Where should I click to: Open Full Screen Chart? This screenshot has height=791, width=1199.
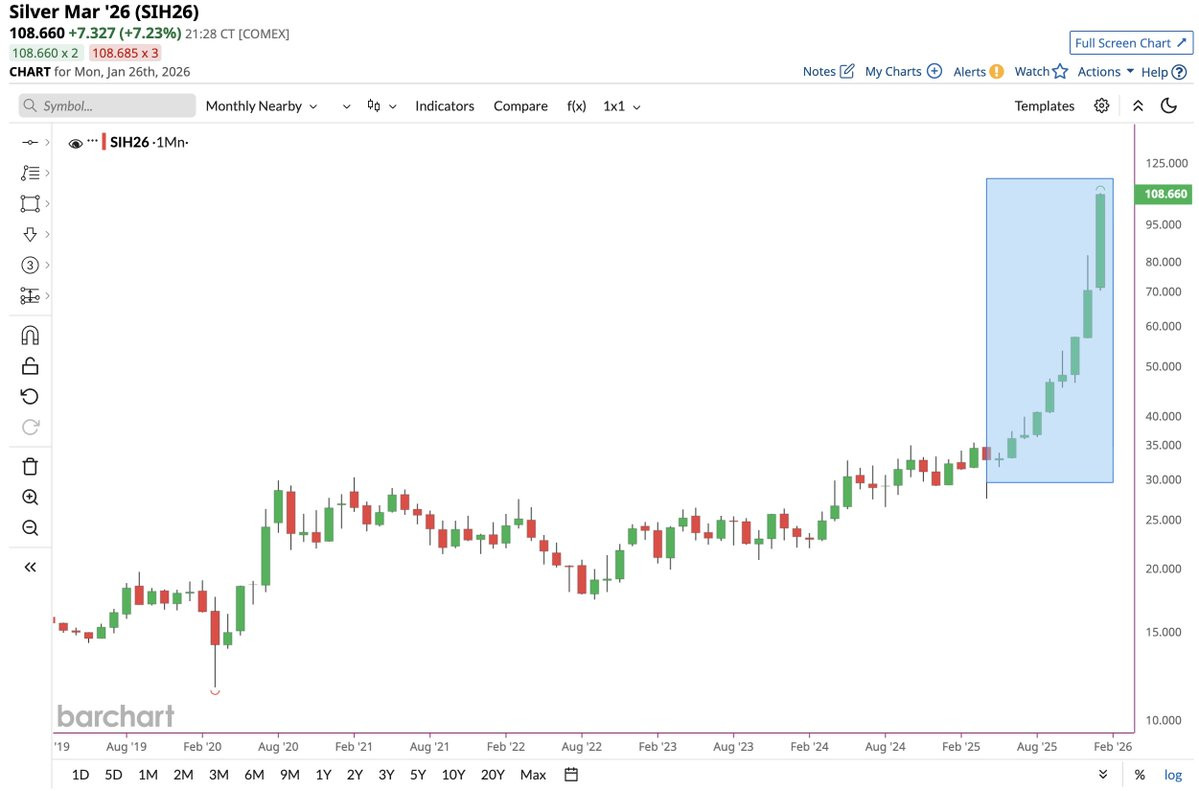point(1130,43)
